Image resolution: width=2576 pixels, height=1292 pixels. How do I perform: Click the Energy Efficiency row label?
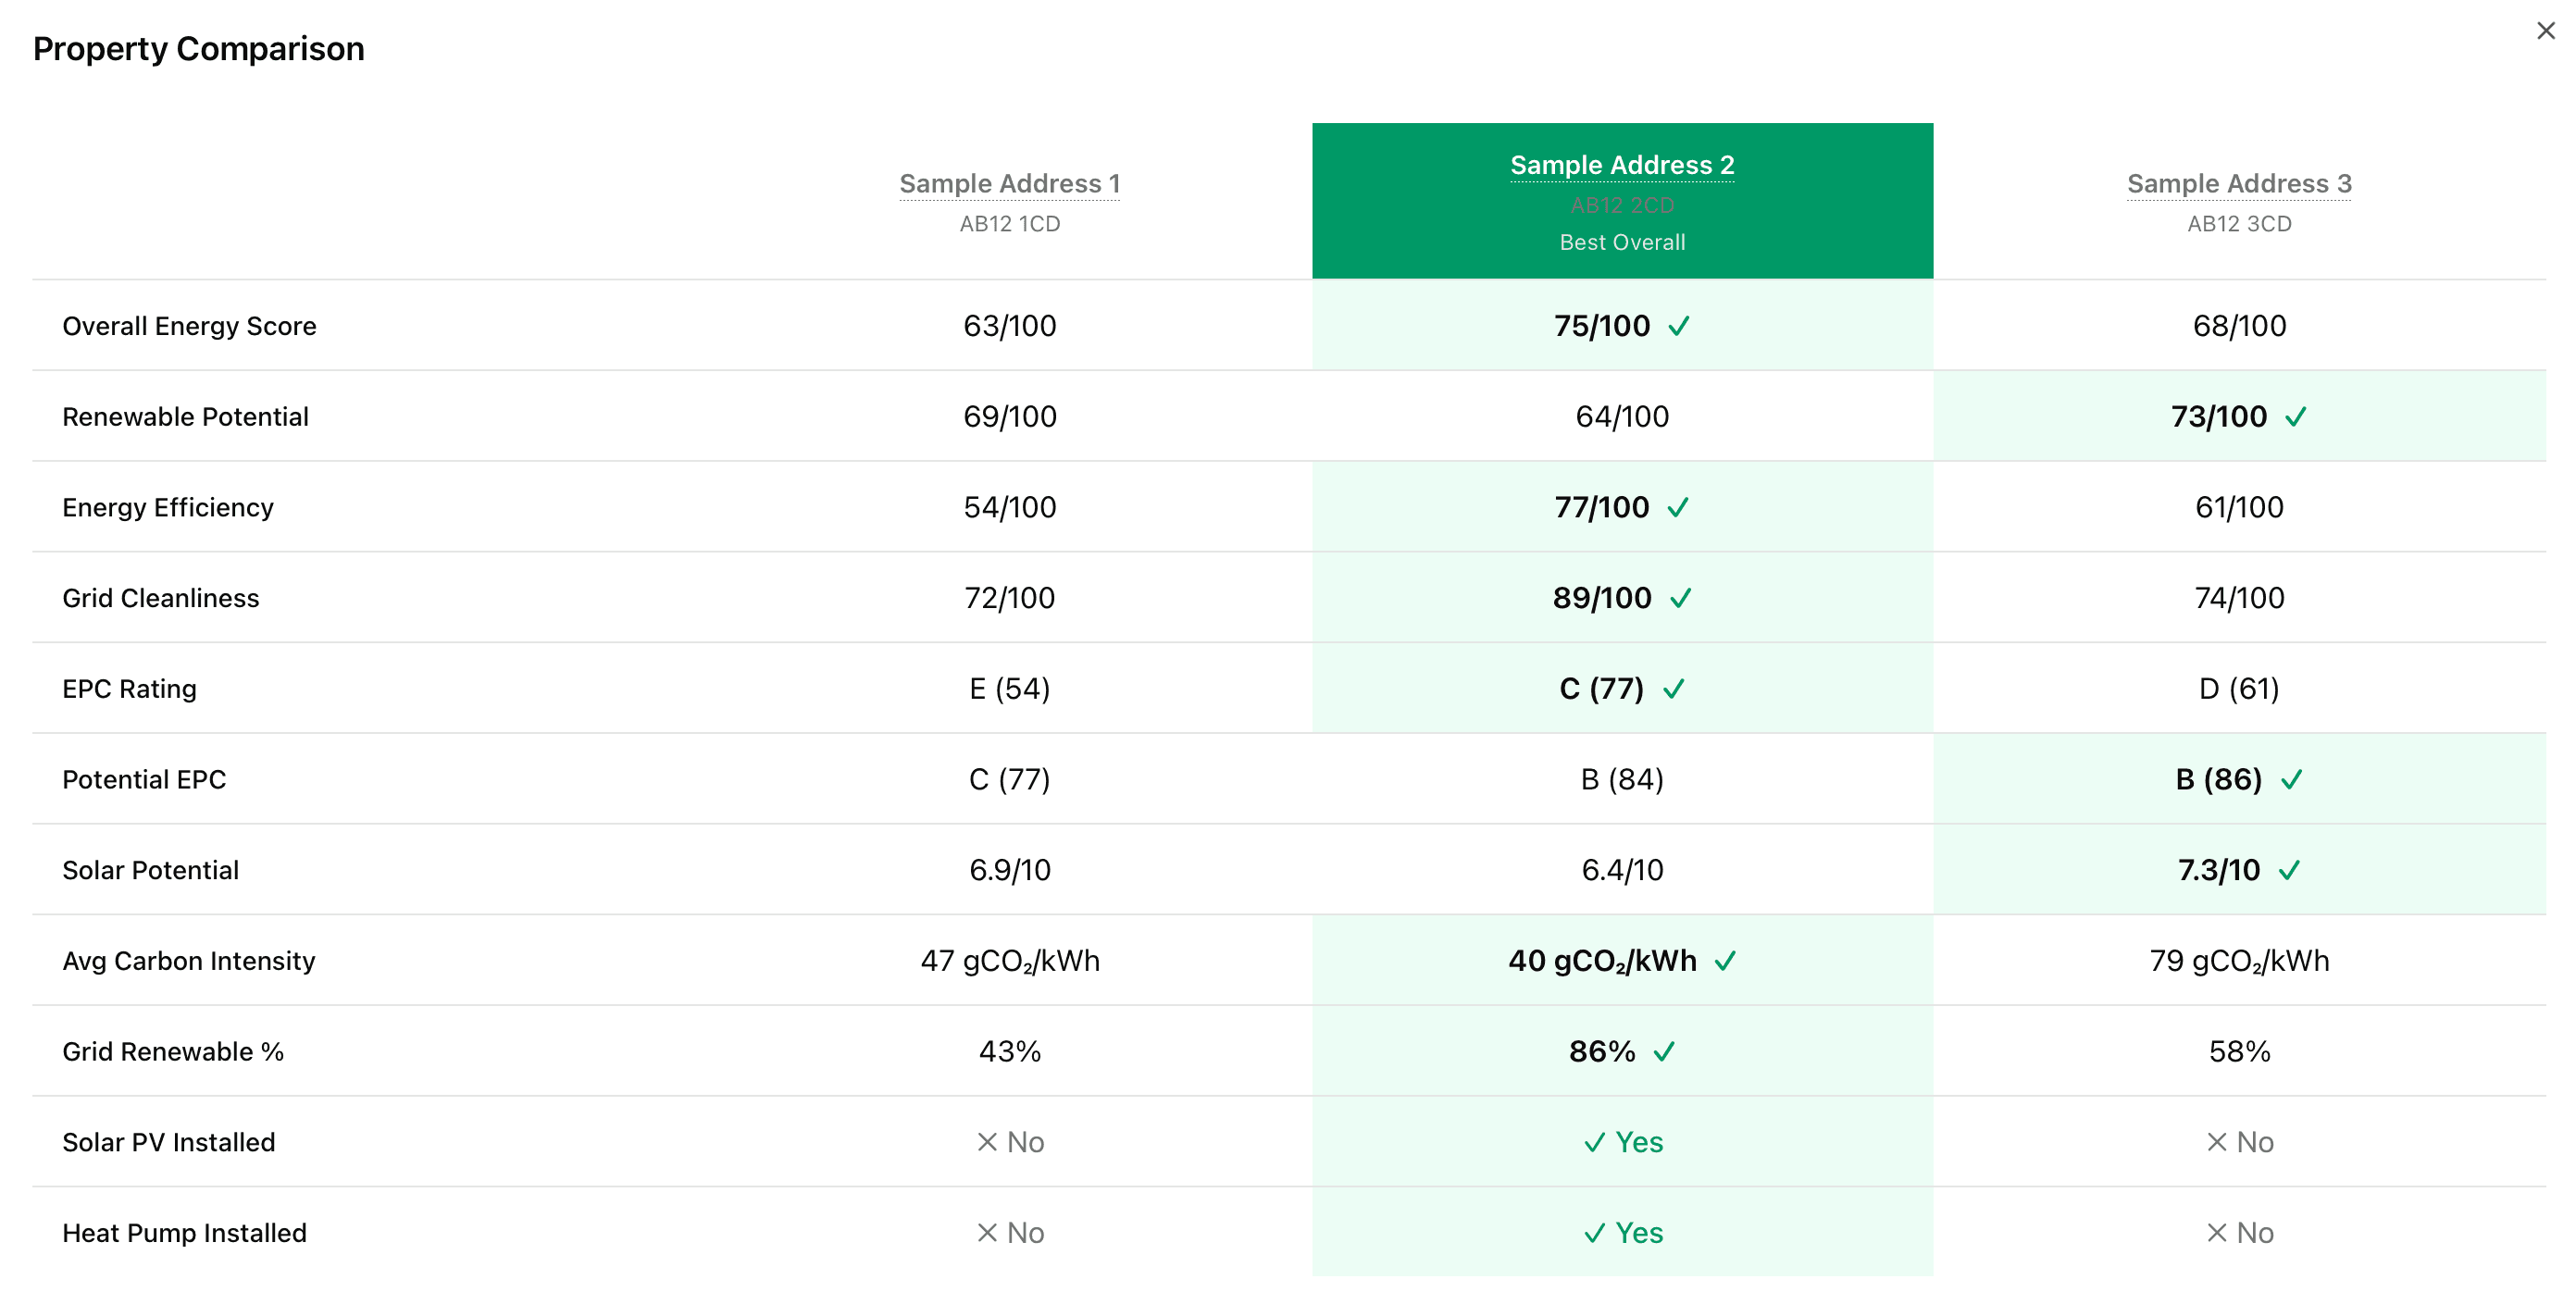point(167,508)
